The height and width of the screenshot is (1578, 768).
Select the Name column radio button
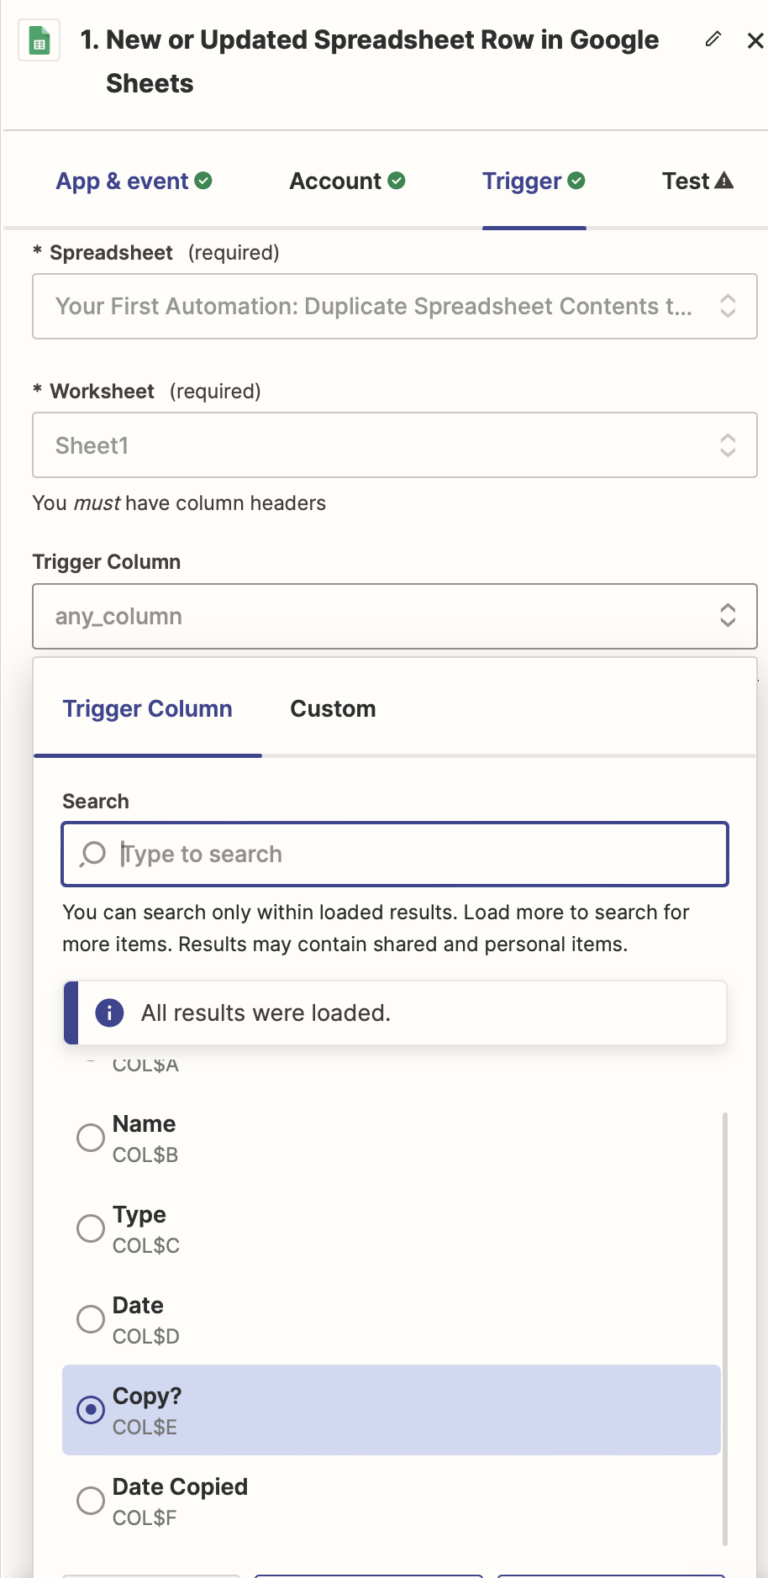91,1137
